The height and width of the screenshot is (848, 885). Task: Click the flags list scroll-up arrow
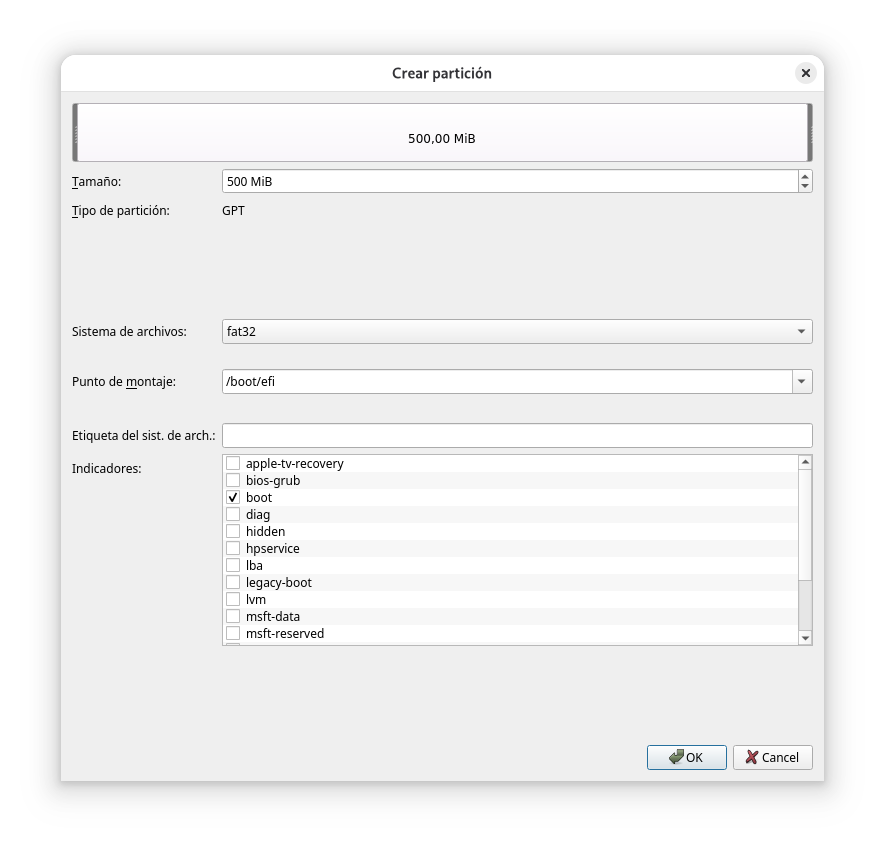tap(805, 462)
